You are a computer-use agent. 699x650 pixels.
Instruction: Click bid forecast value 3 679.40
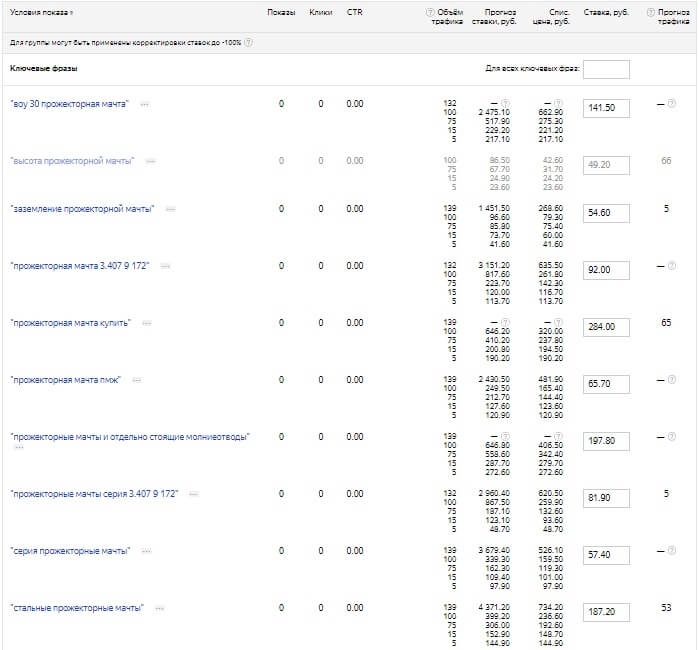click(x=494, y=550)
